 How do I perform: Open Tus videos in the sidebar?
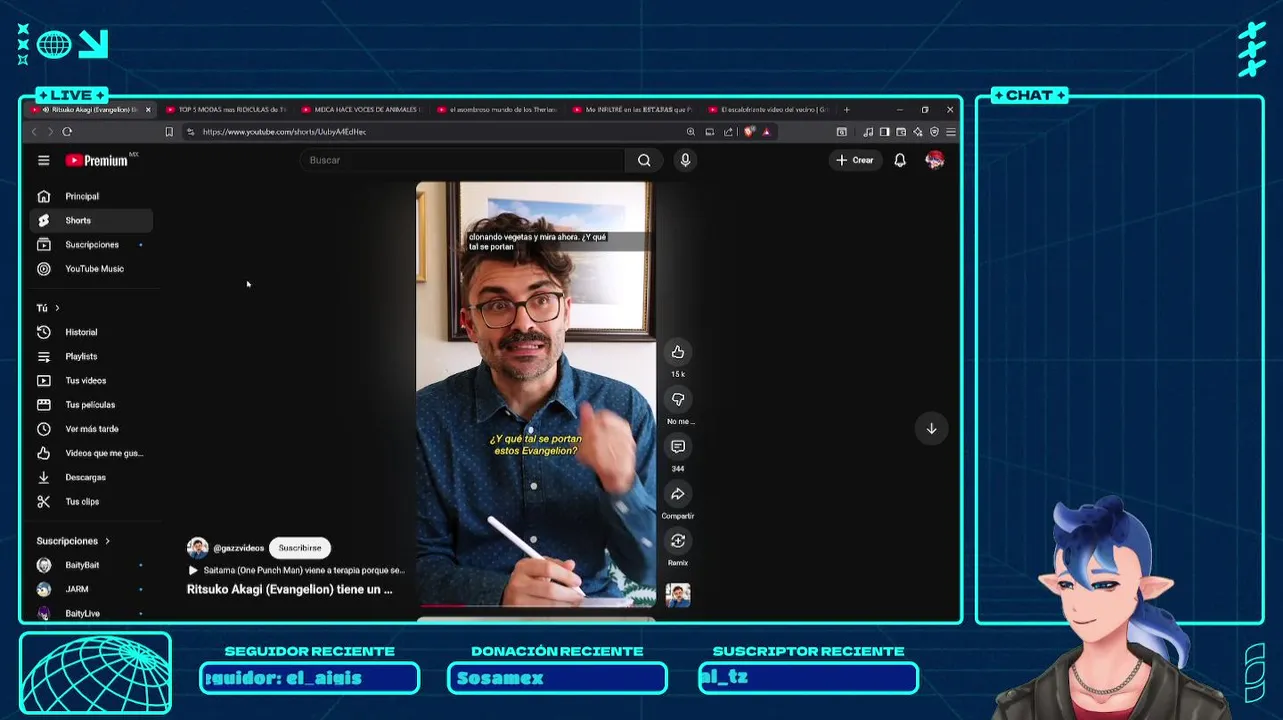pos(91,380)
